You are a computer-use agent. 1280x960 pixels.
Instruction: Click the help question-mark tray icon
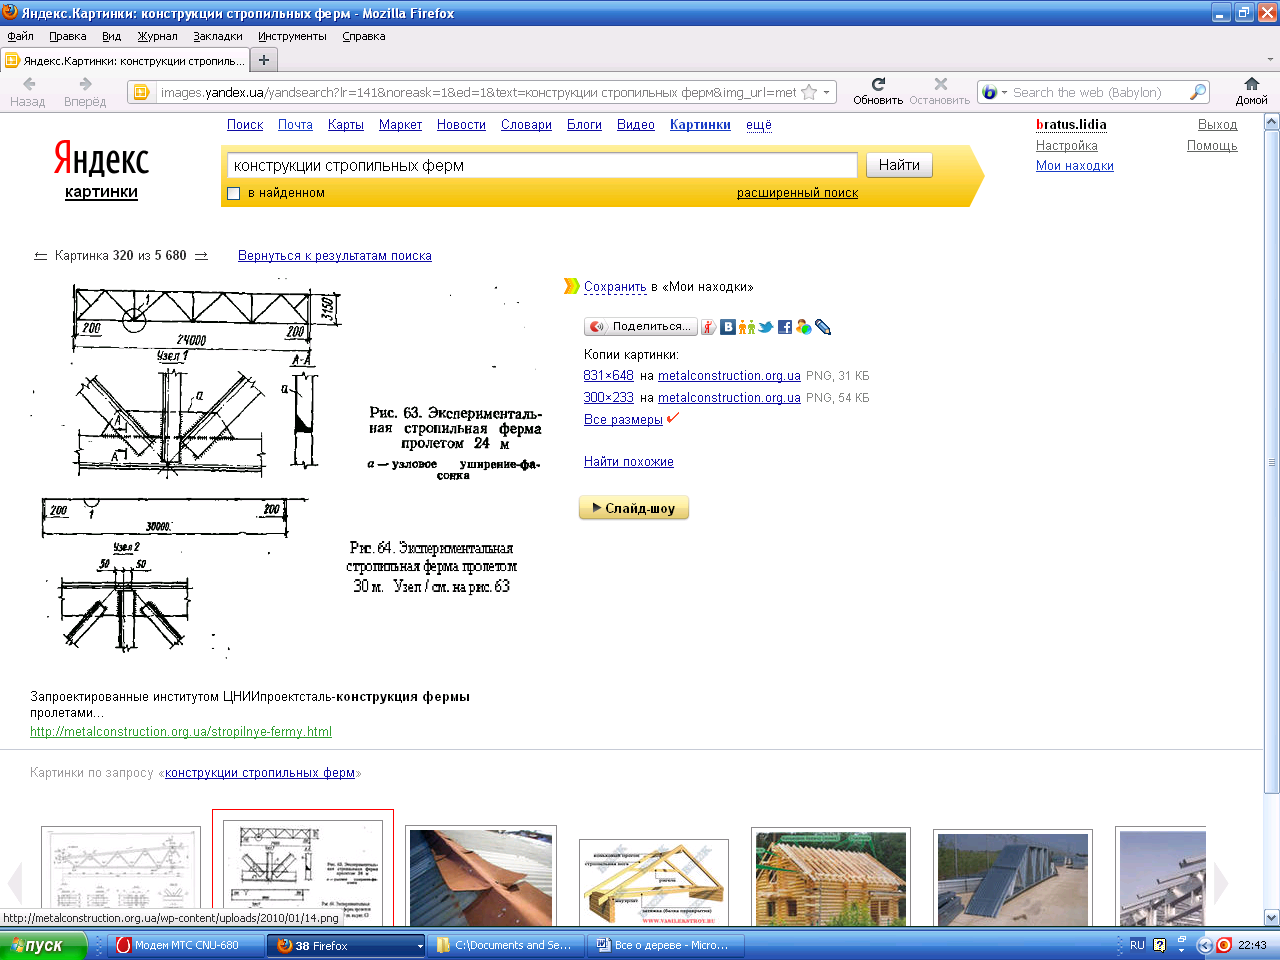(1159, 945)
